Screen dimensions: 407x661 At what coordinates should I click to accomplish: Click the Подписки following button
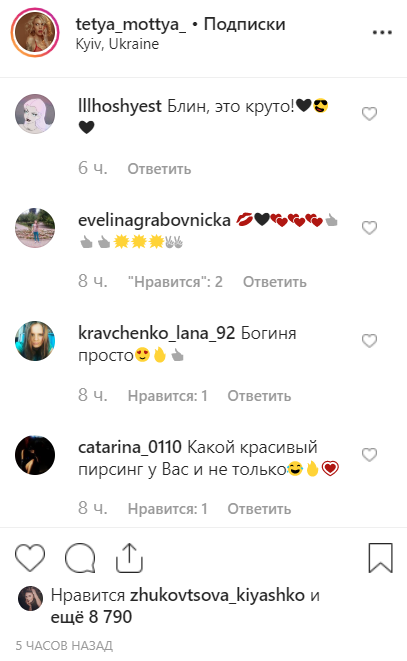point(245,24)
